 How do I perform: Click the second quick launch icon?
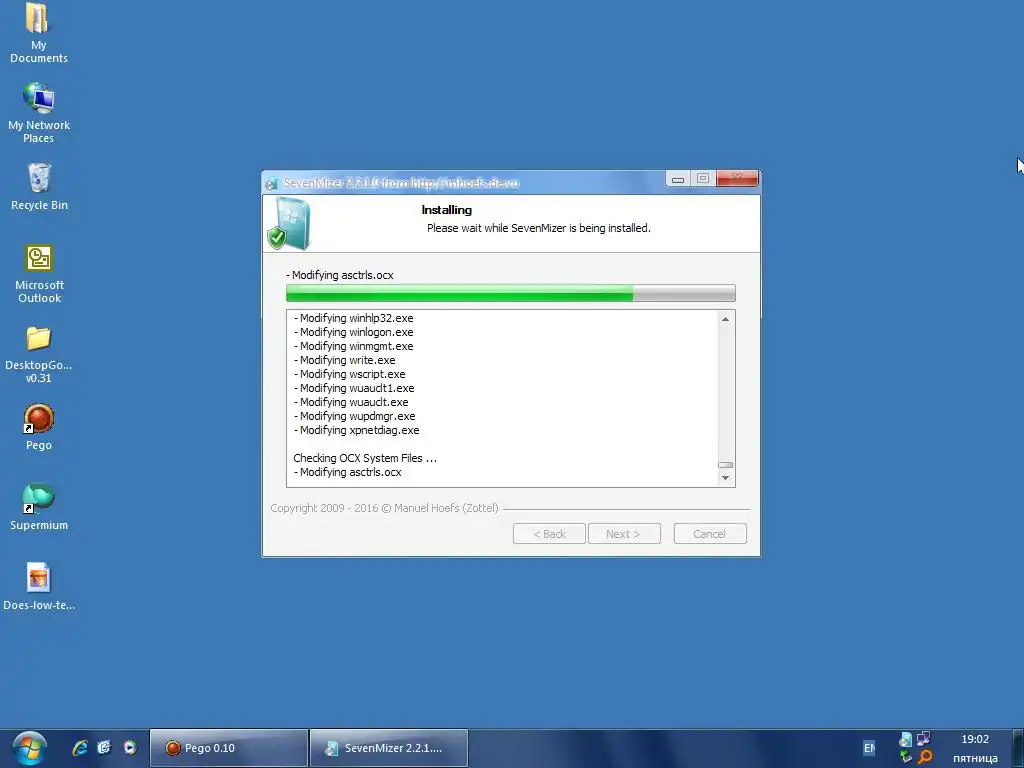click(x=104, y=748)
